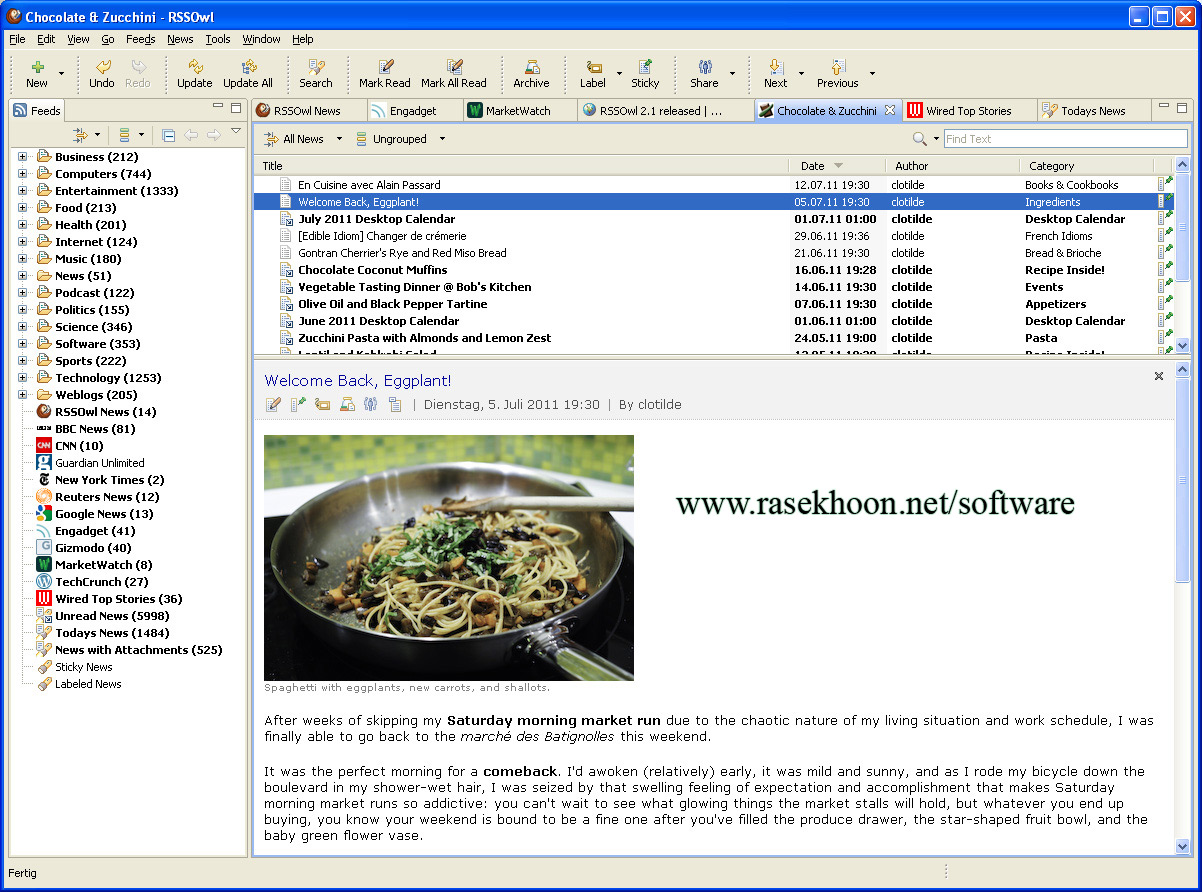Viewport: 1202px width, 892px height.
Task: Select the Unread News (5998) item
Action: tap(112, 616)
